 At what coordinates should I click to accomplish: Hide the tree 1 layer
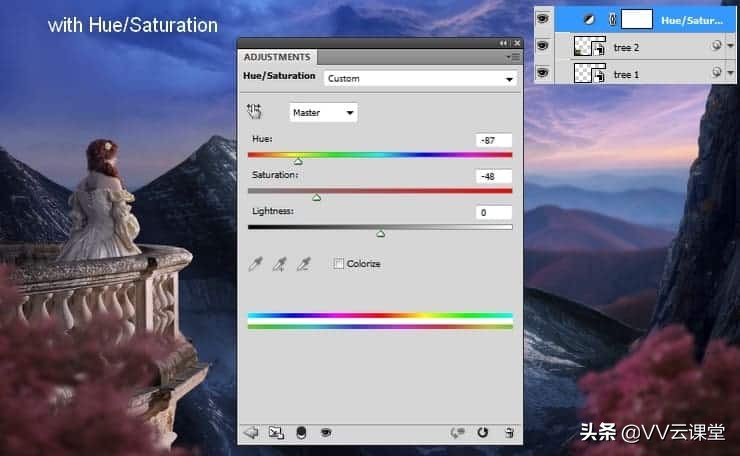point(543,73)
